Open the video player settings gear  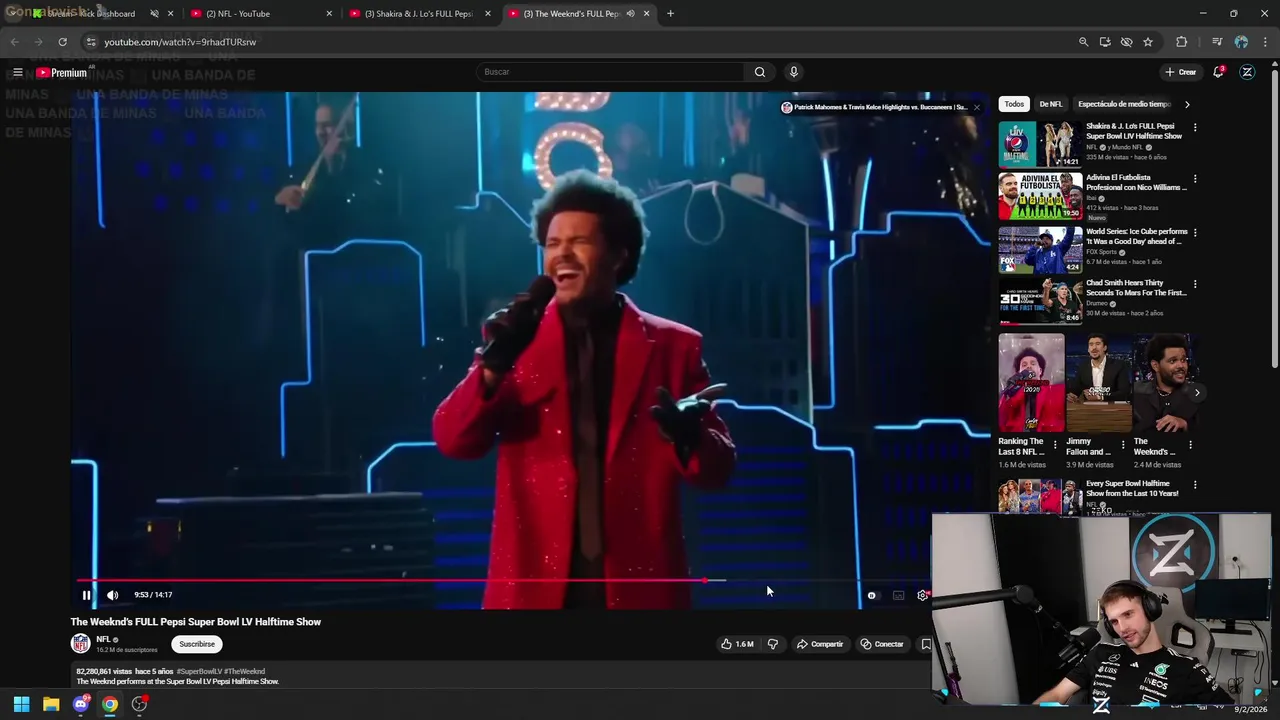click(x=922, y=595)
